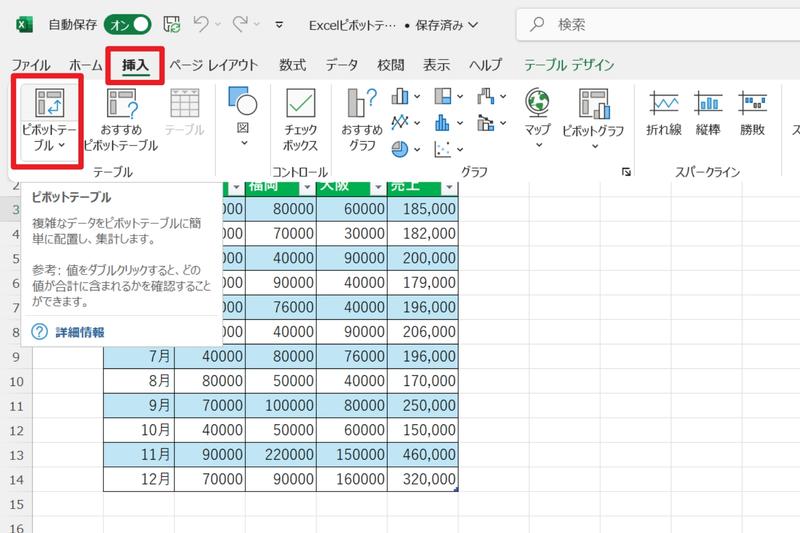Insert a hierarchy treemap chart
The image size is (800, 533).
[x=443, y=96]
